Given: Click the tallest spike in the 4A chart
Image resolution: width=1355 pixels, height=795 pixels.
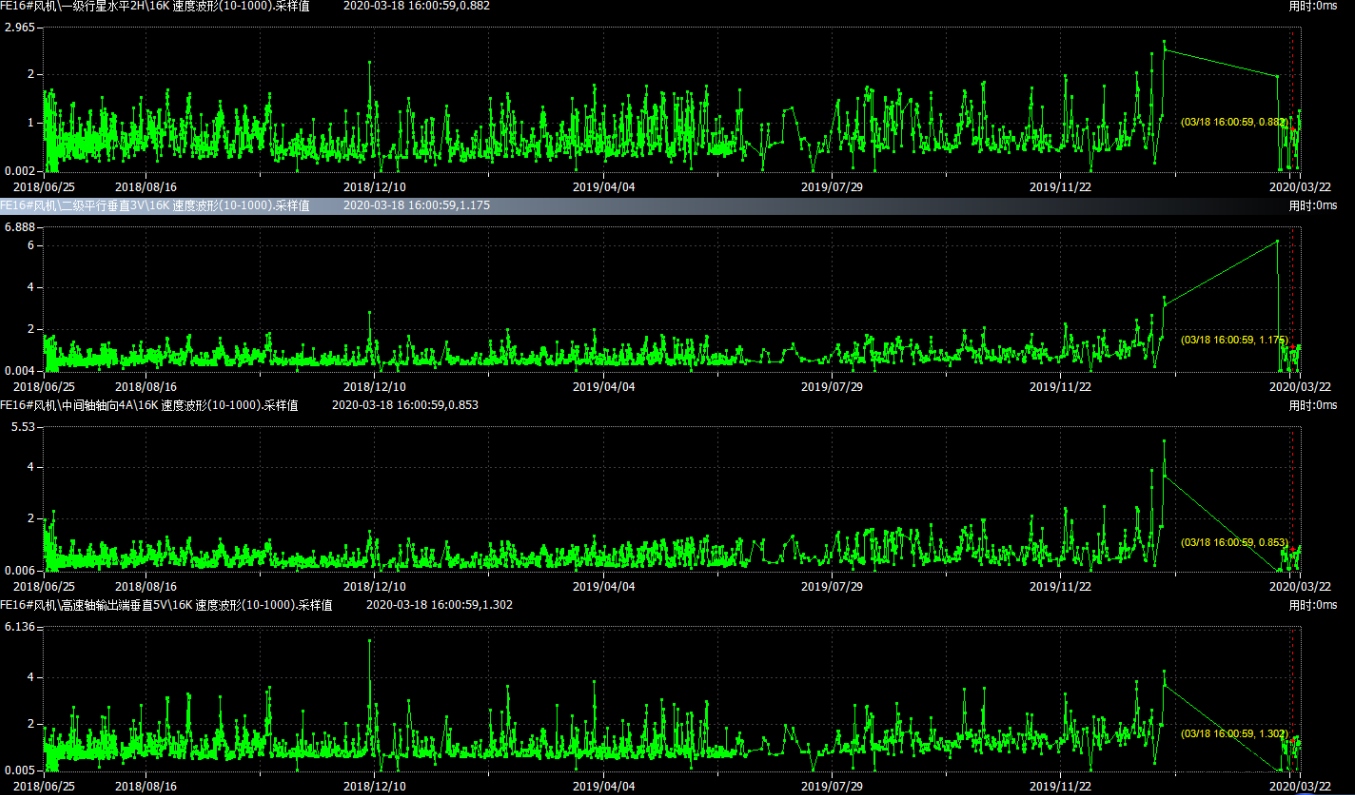Looking at the screenshot, I should pos(1164,440).
